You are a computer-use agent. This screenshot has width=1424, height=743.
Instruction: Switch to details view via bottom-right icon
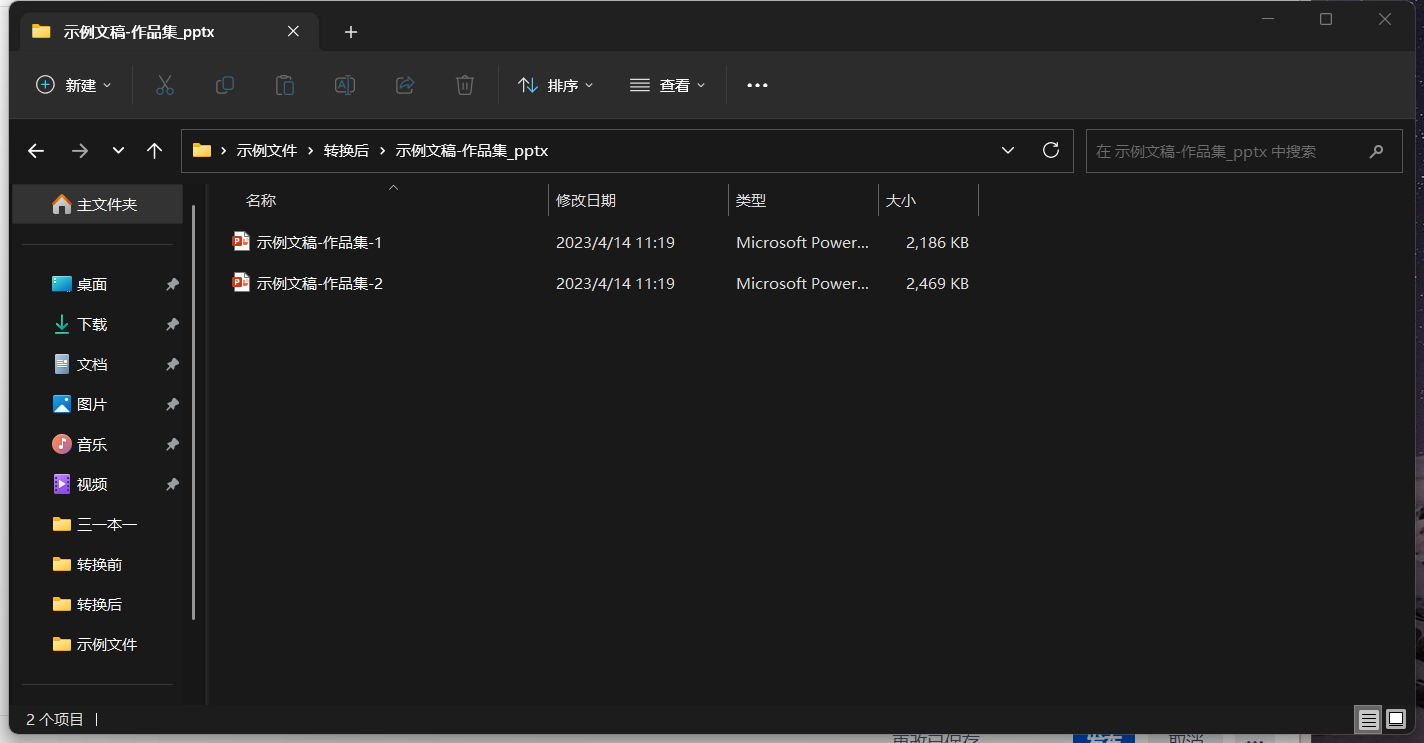click(x=1368, y=719)
